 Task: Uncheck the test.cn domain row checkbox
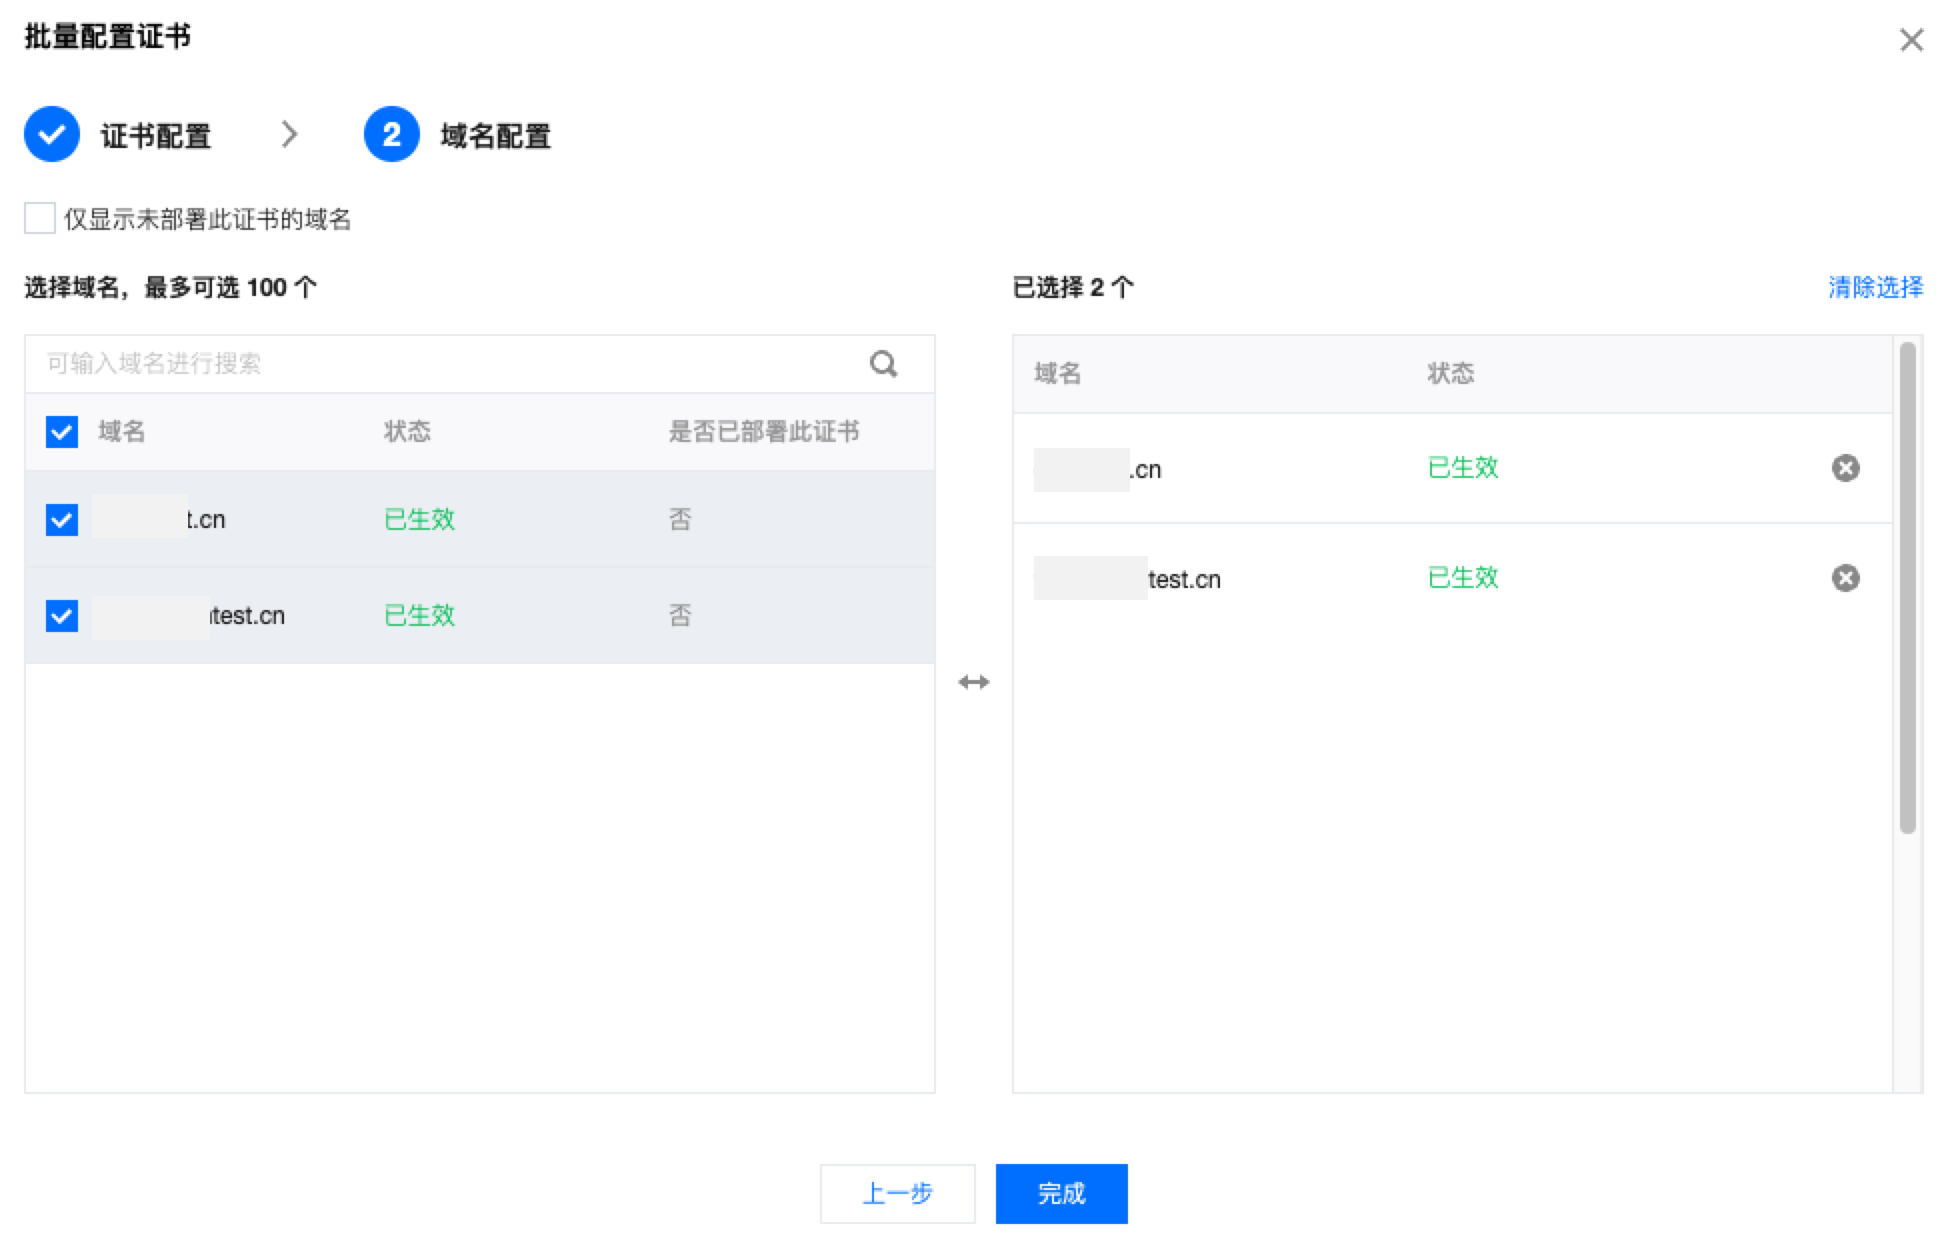[62, 615]
